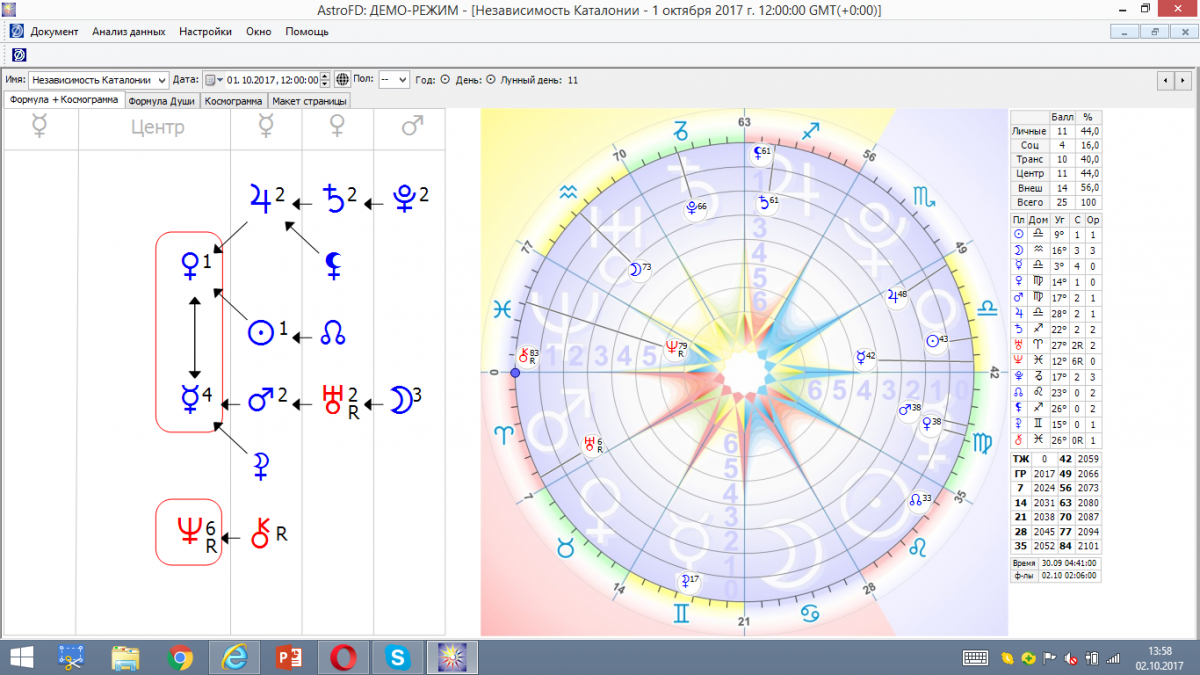Open Google Chrome from the taskbar
Viewport: 1200px width, 675px height.
(x=181, y=657)
